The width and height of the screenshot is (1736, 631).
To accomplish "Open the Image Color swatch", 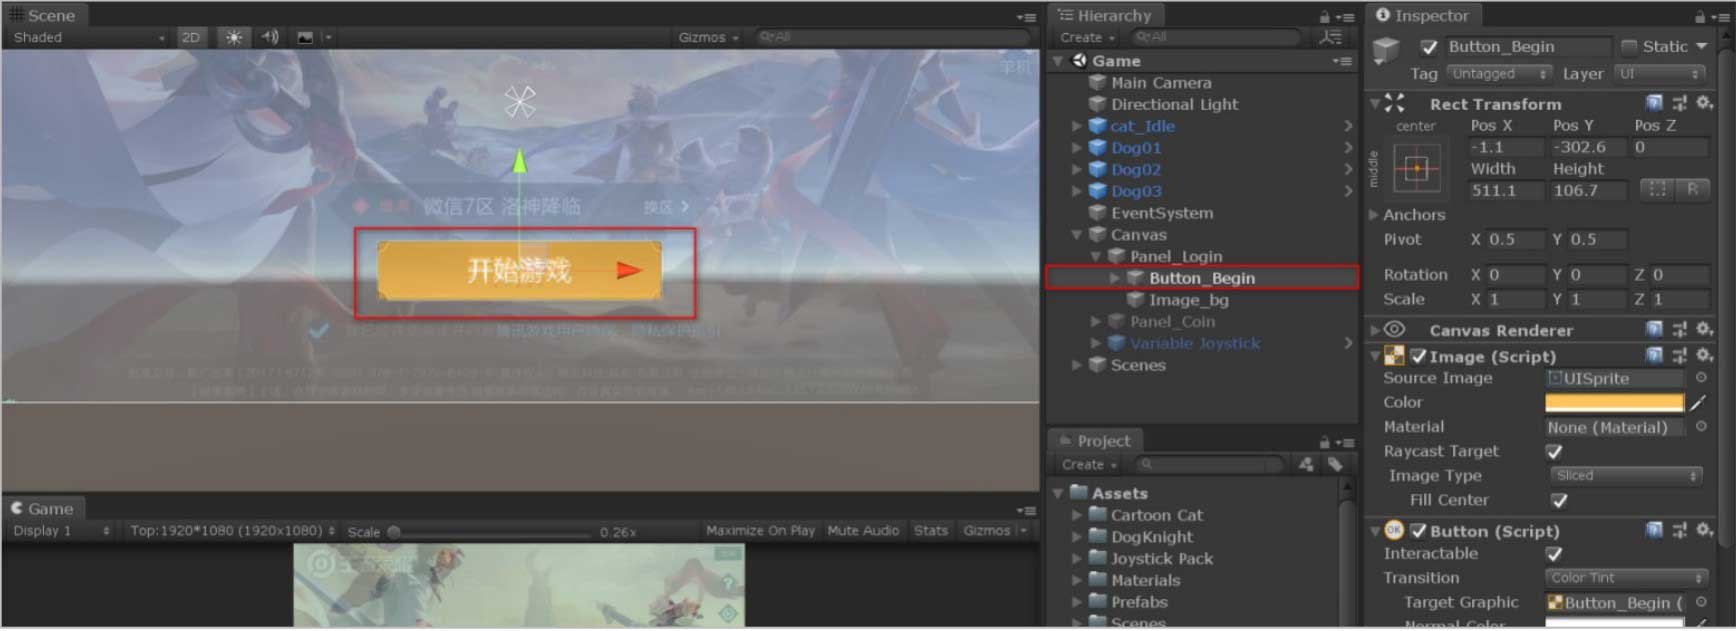I will click(x=1614, y=403).
